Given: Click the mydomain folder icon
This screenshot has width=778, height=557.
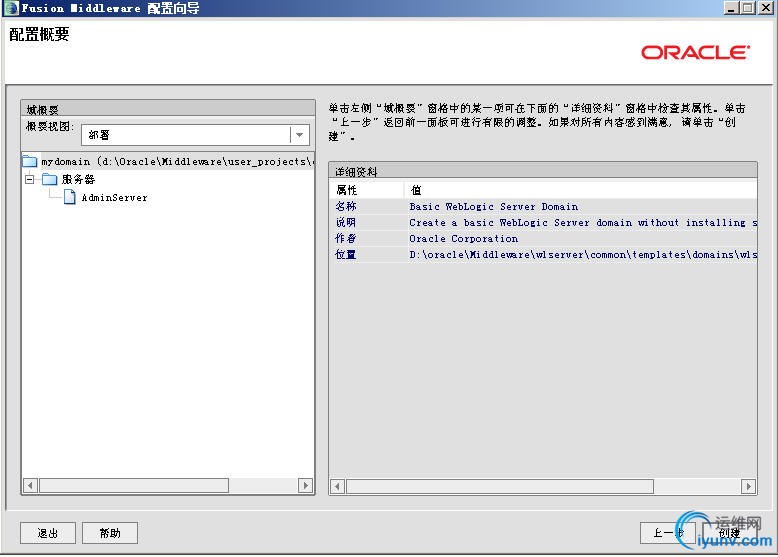Looking at the screenshot, I should tap(30, 161).
